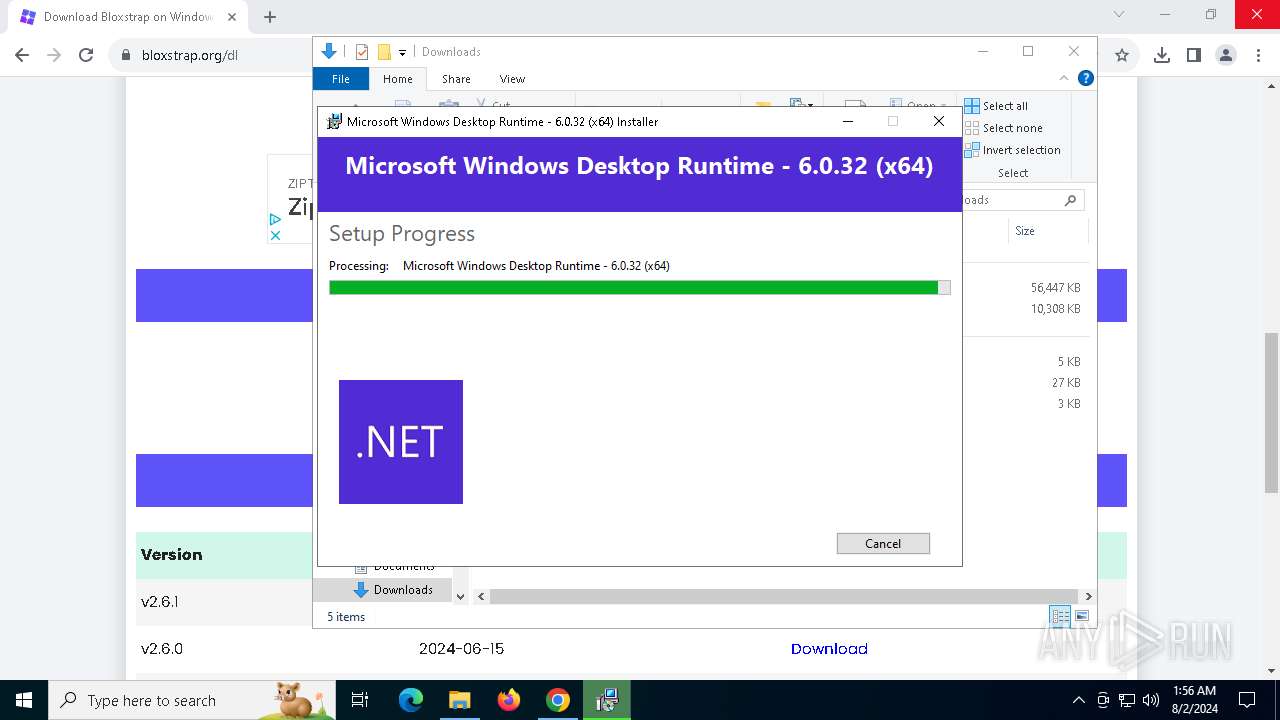Open Customize Quick Access Toolbar dropdown
Image resolution: width=1280 pixels, height=720 pixels.
[402, 52]
